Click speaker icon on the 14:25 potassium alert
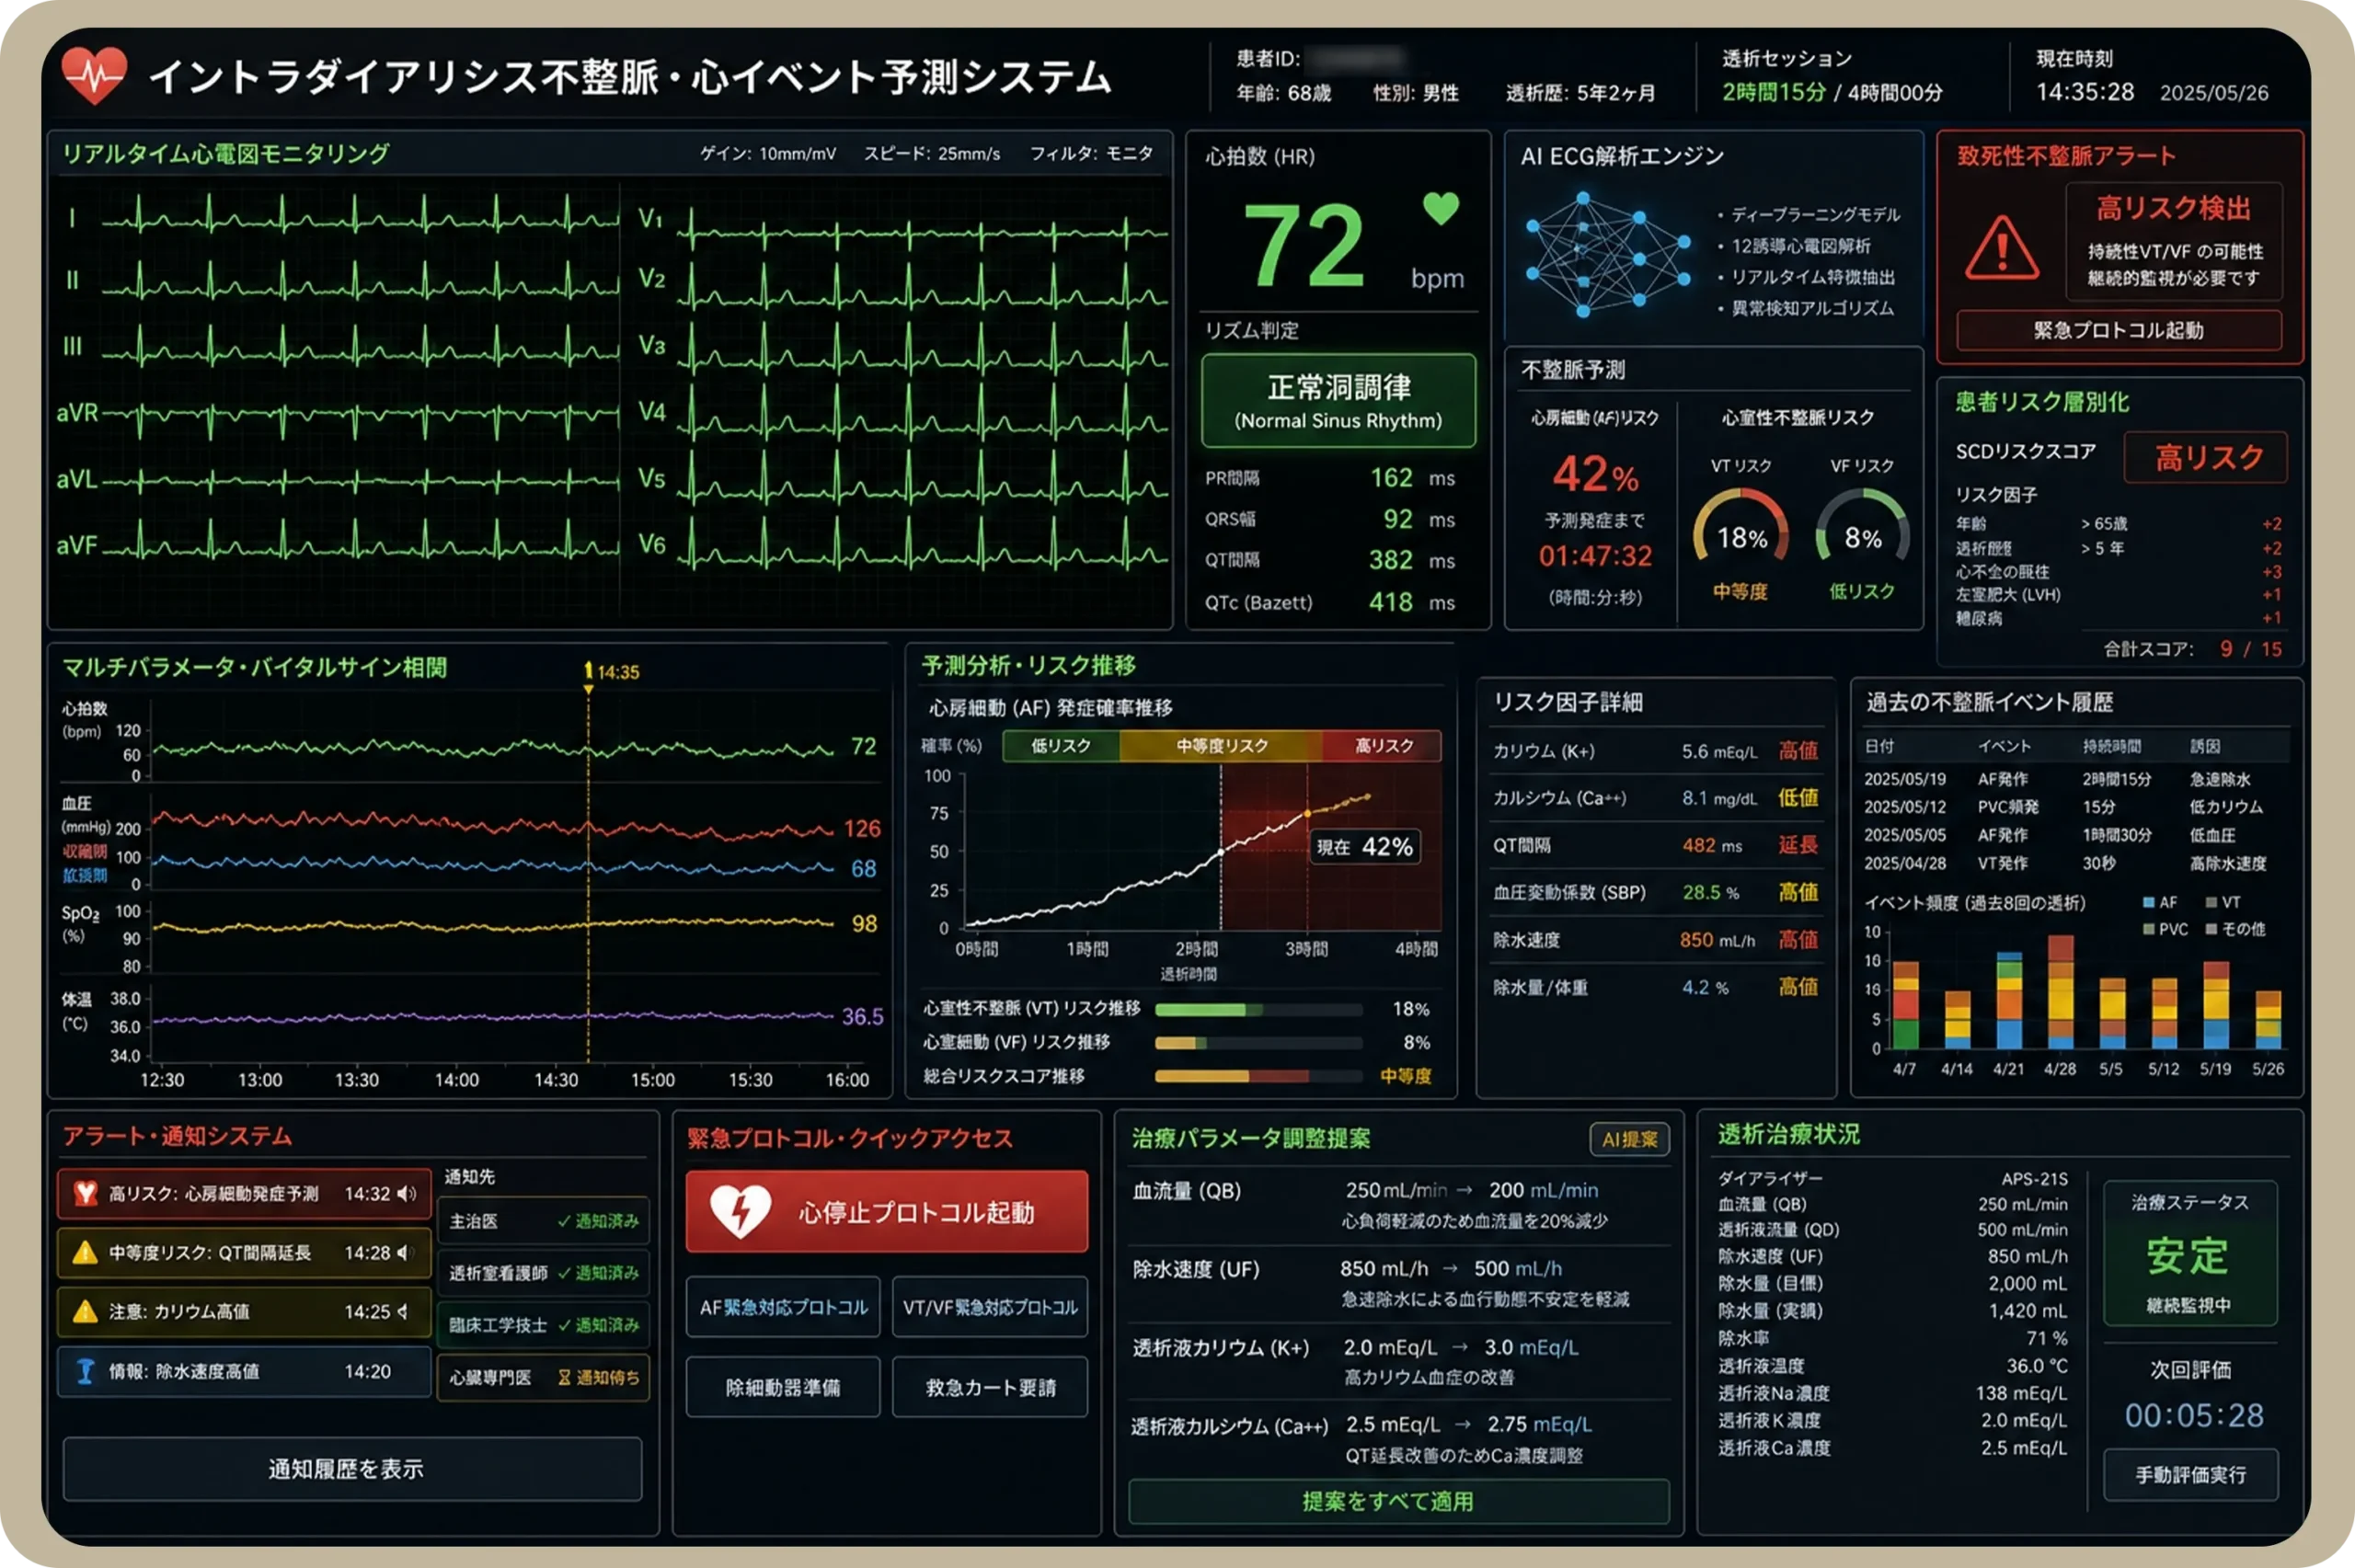This screenshot has width=2355, height=1568. point(402,1311)
